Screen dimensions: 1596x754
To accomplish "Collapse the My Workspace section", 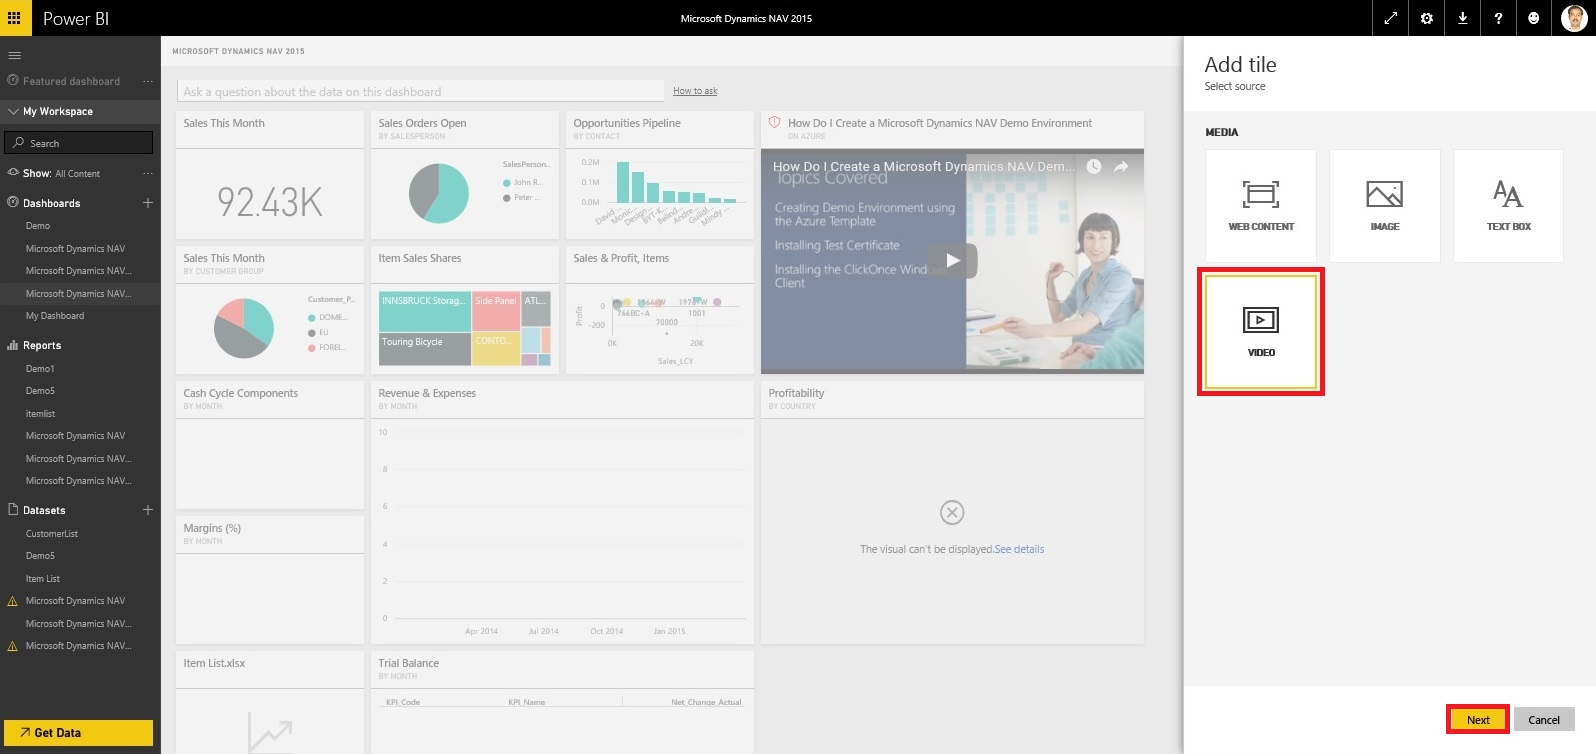I will [x=14, y=112].
